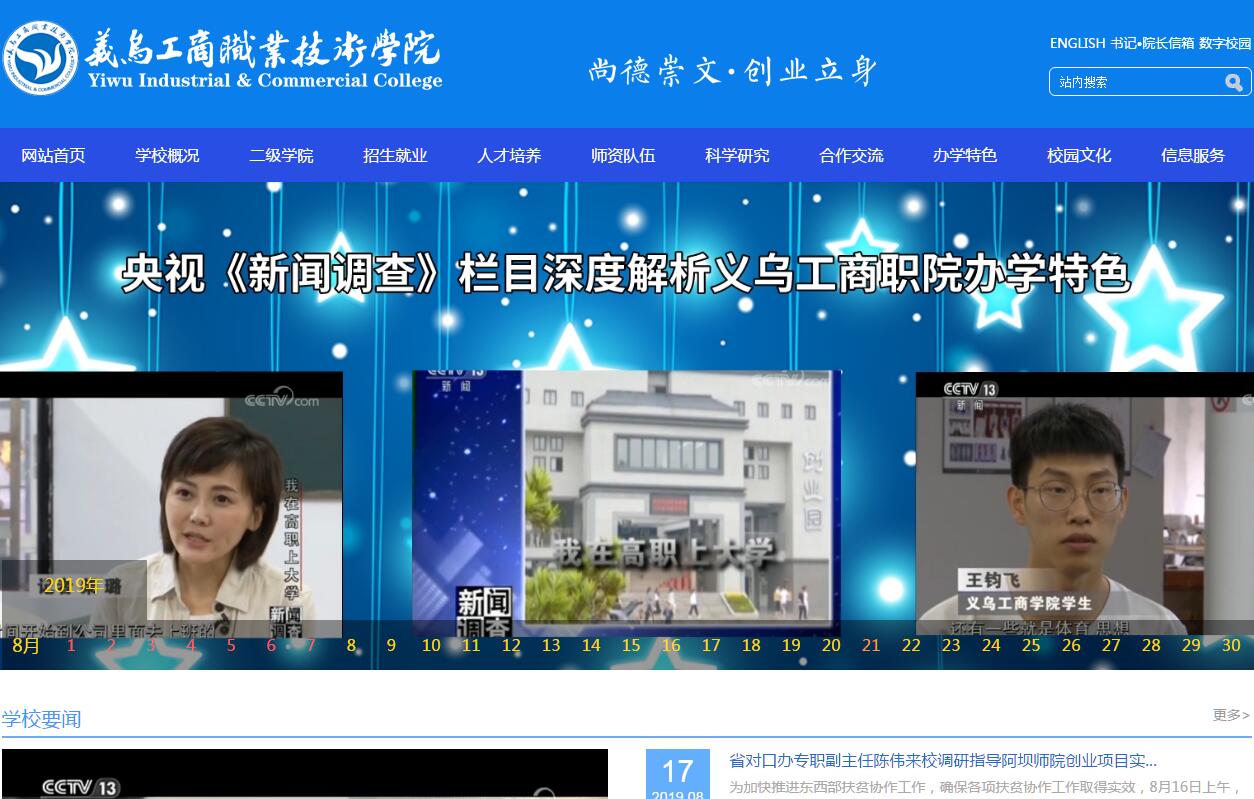1254x799 pixels.
Task: Open the 学校要闻 section heading
Action: tap(41, 718)
